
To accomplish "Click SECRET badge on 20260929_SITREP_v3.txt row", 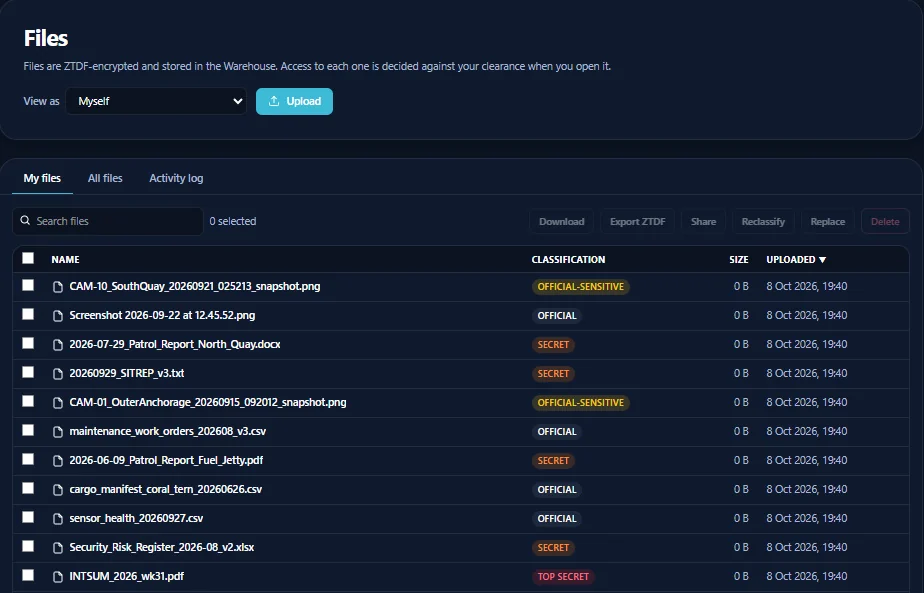I will (x=553, y=374).
